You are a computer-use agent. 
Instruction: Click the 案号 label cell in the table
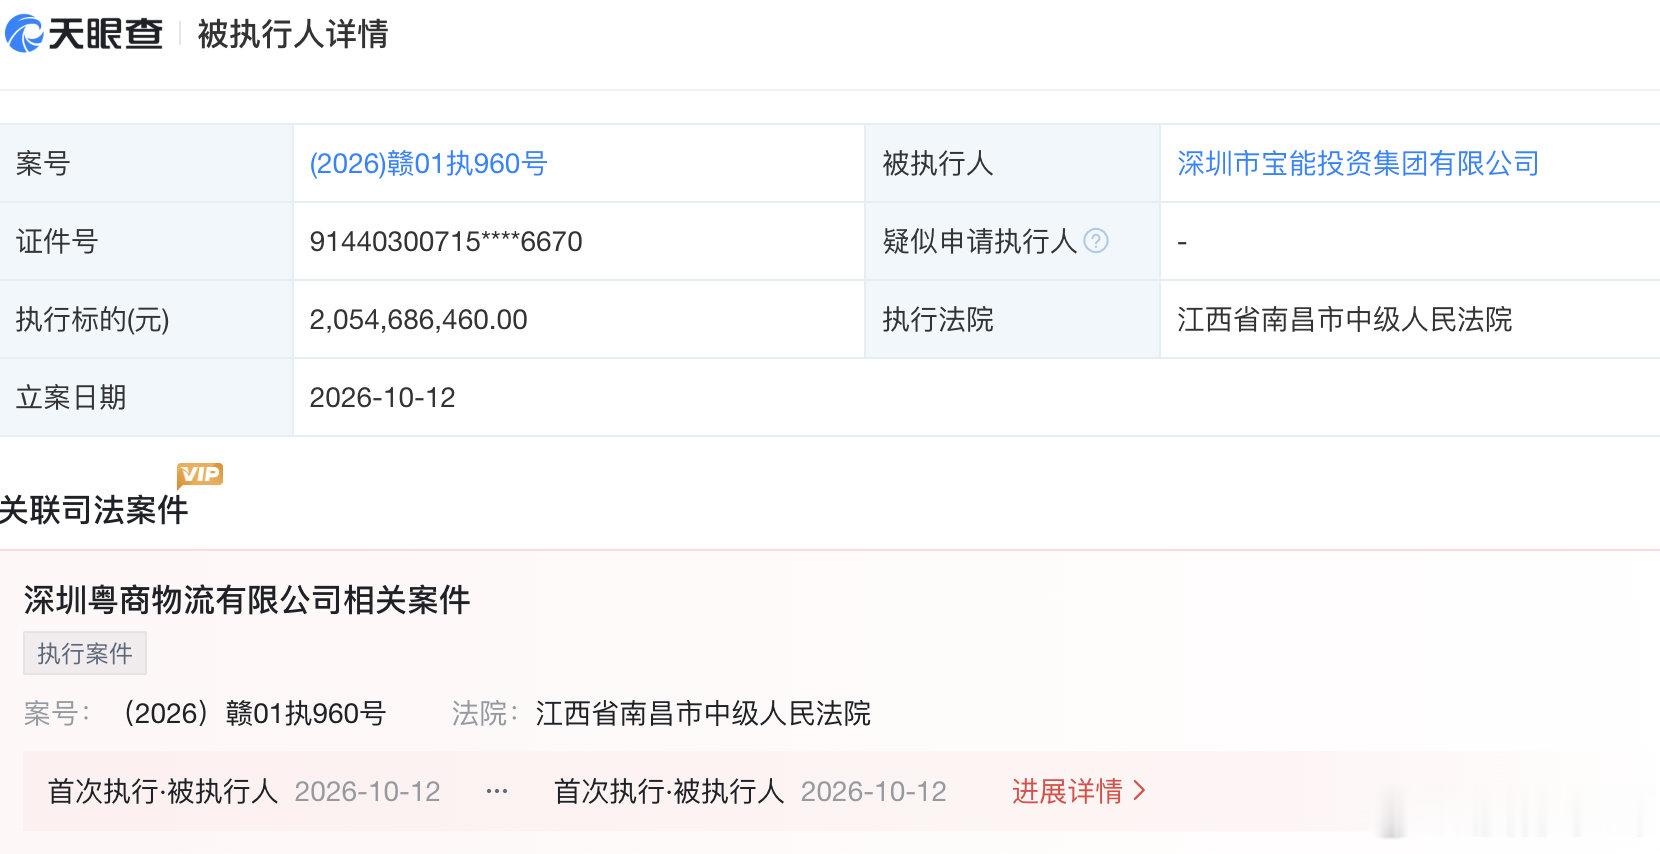click(x=146, y=163)
